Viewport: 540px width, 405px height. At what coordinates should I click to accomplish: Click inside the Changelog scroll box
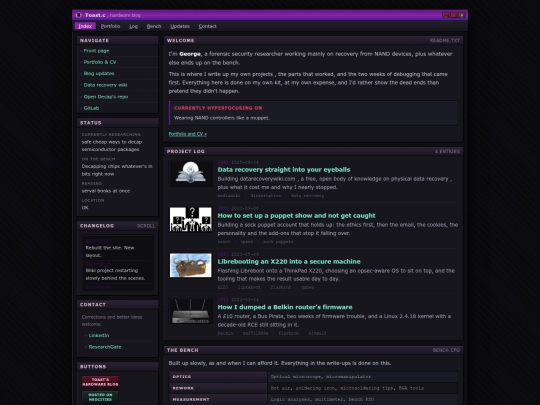117,263
